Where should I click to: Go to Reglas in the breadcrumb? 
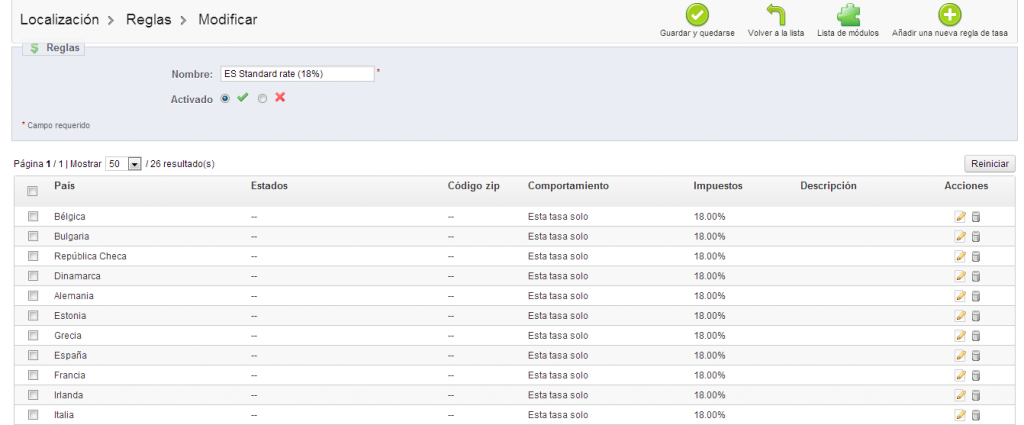click(x=146, y=19)
